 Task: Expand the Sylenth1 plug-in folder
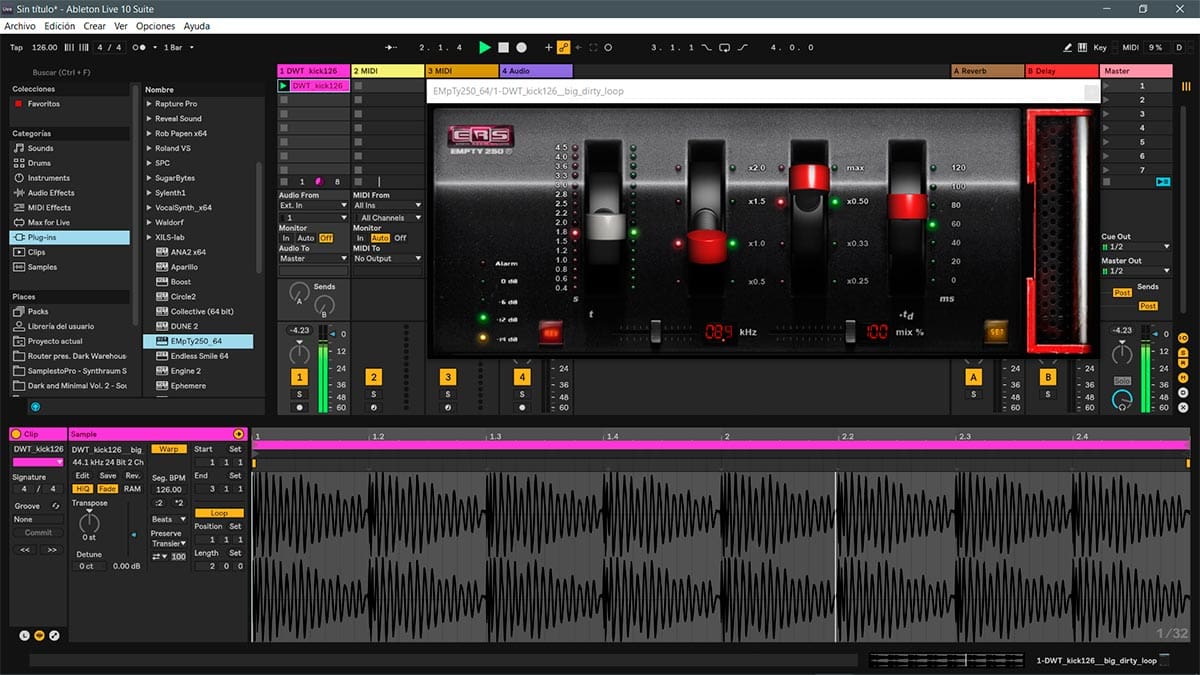tap(149, 193)
